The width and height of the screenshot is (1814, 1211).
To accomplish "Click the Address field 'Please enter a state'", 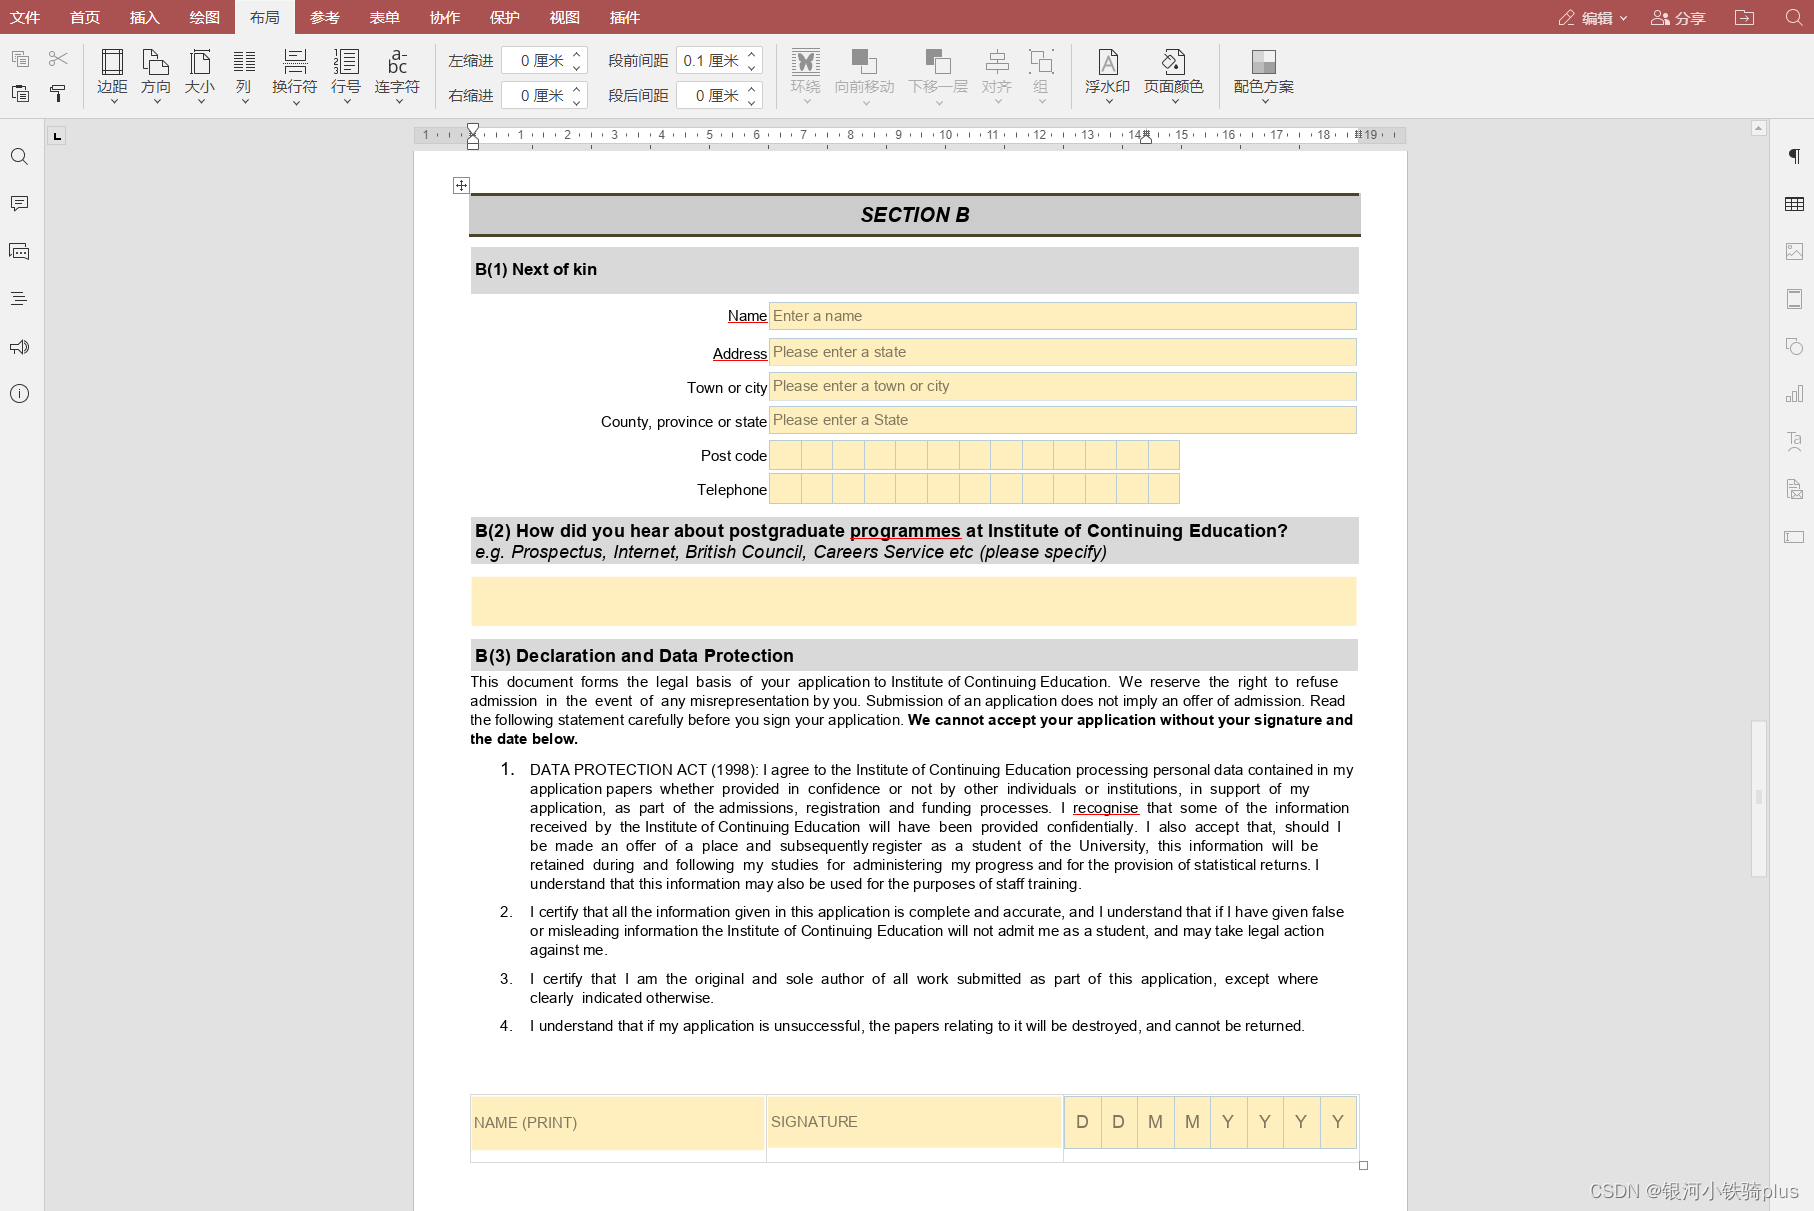I will [1062, 352].
